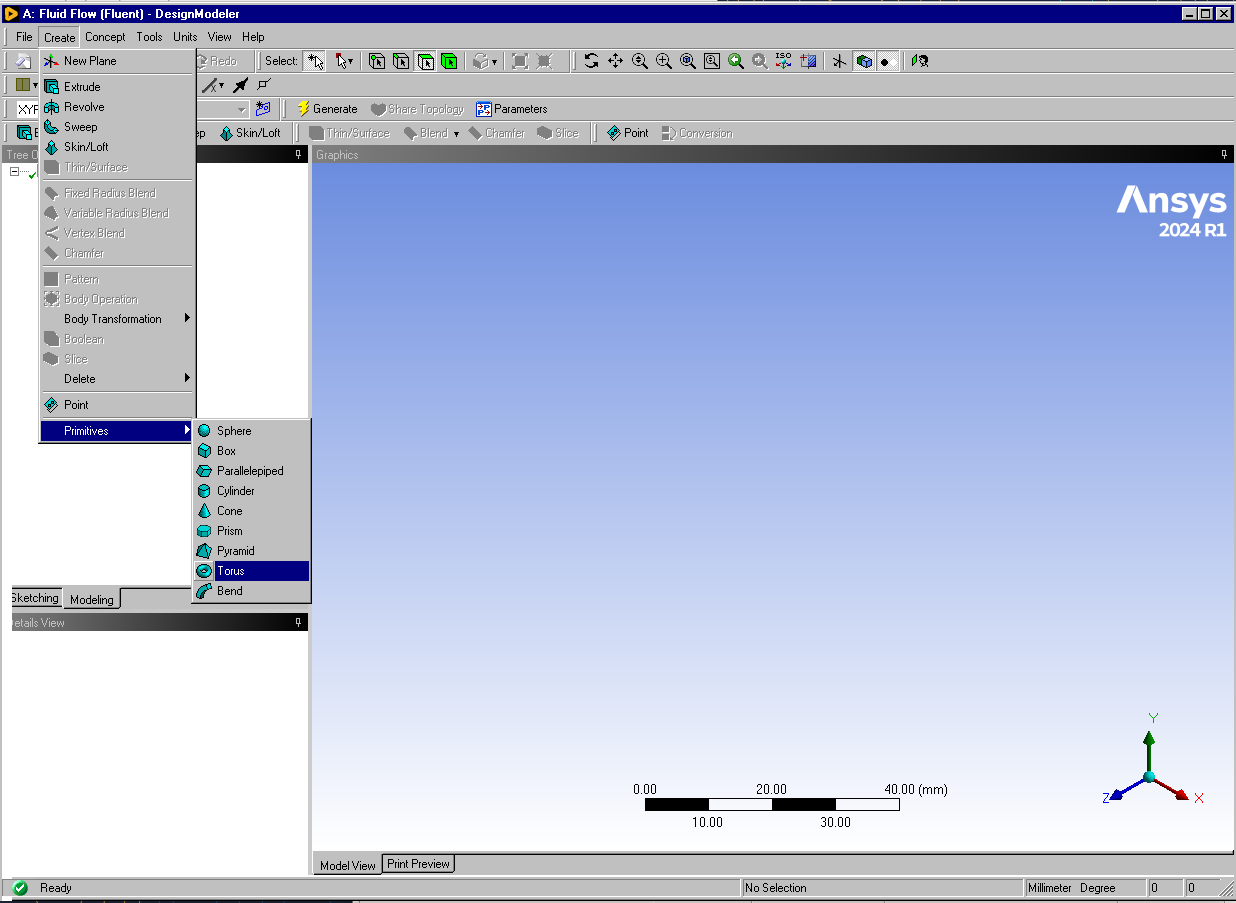Toggle the Bodies selection filter
The width and height of the screenshot is (1236, 903).
tap(449, 61)
